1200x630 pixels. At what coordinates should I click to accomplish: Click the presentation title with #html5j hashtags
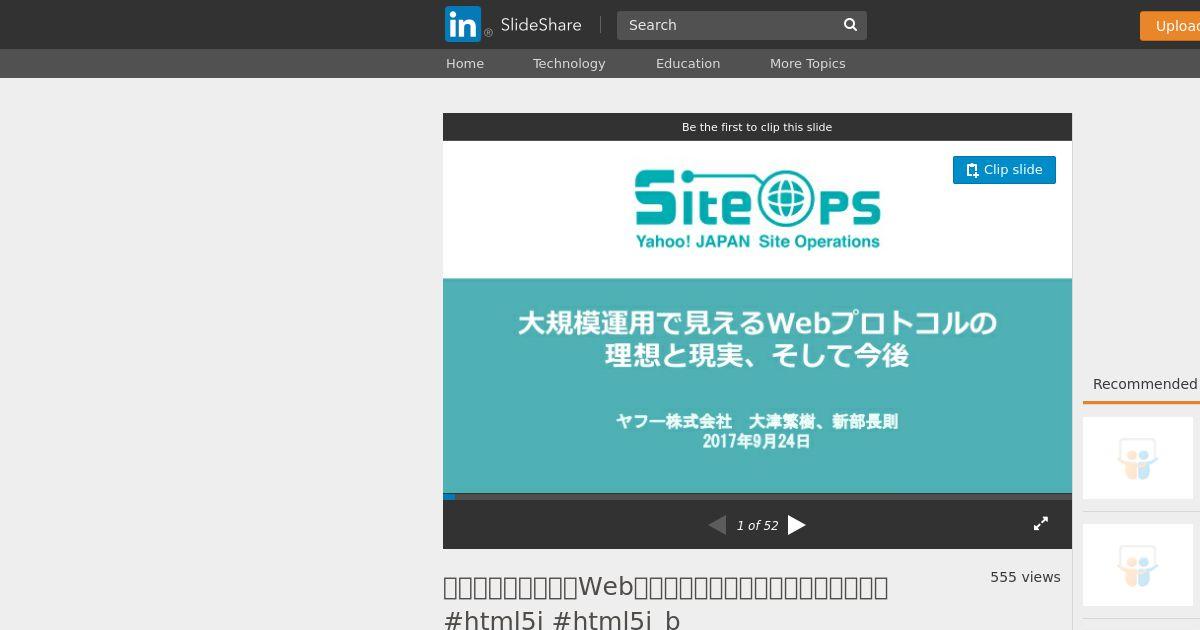click(x=666, y=603)
